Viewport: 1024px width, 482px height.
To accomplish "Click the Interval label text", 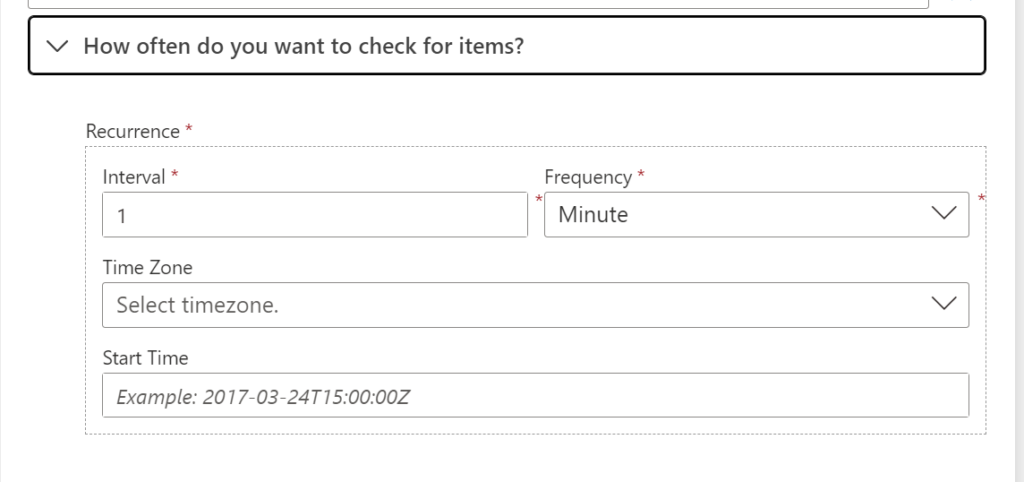I will pyautogui.click(x=134, y=177).
